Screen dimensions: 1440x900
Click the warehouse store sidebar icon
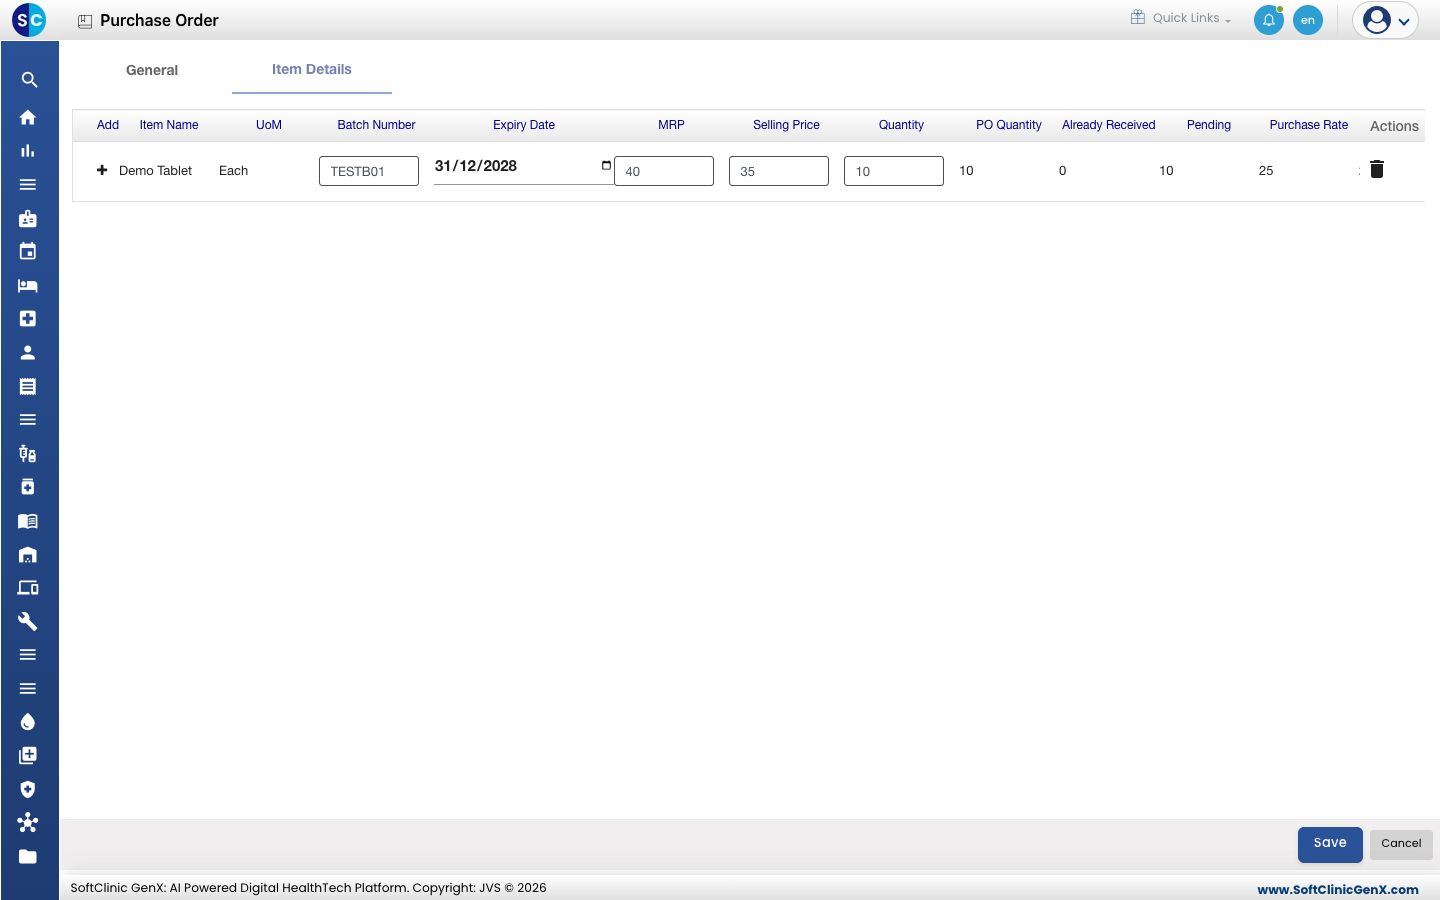tap(28, 554)
